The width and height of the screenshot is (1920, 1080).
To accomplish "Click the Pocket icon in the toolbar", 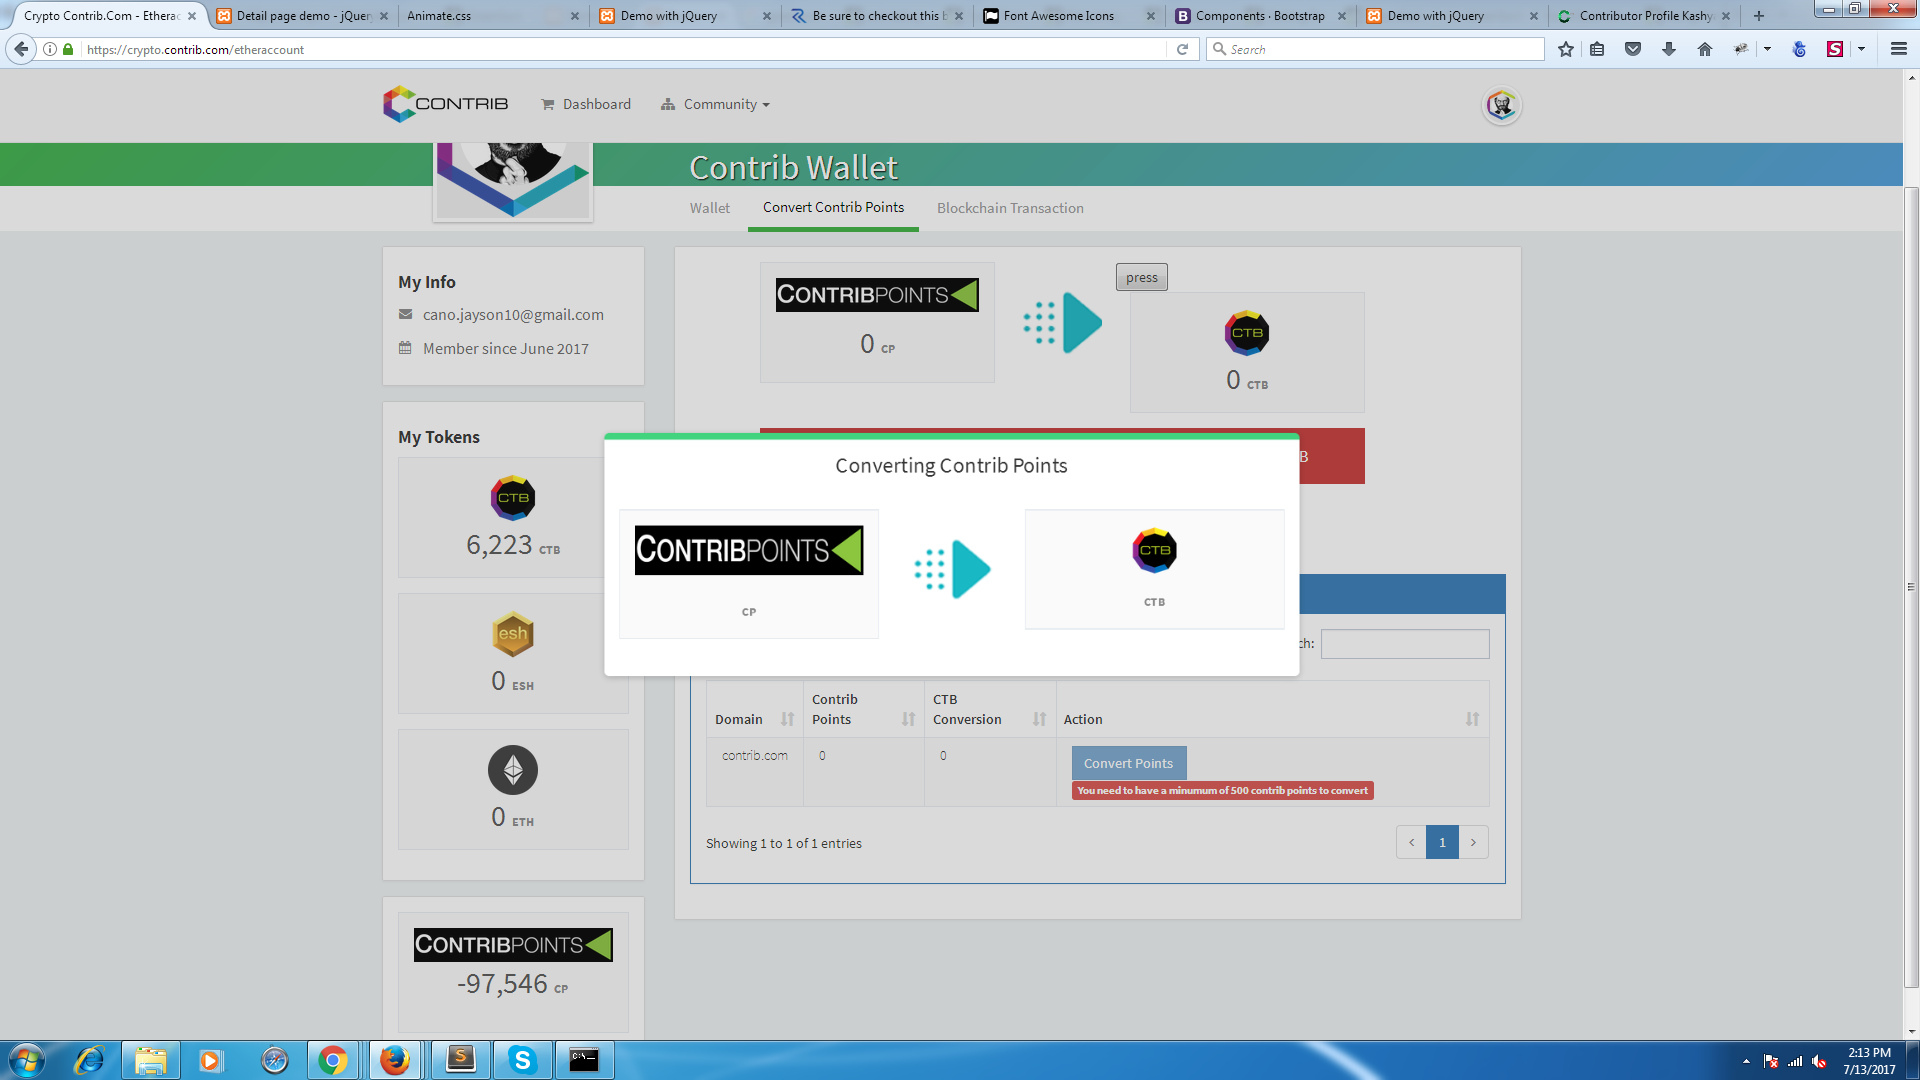I will pyautogui.click(x=1633, y=49).
